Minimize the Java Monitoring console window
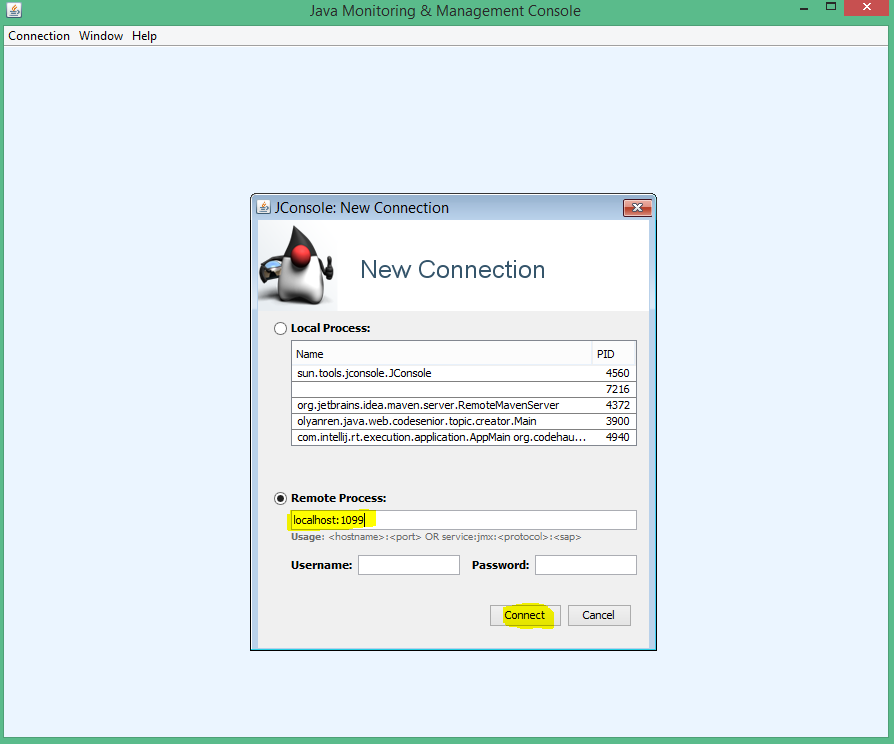The image size is (894, 744). point(804,9)
